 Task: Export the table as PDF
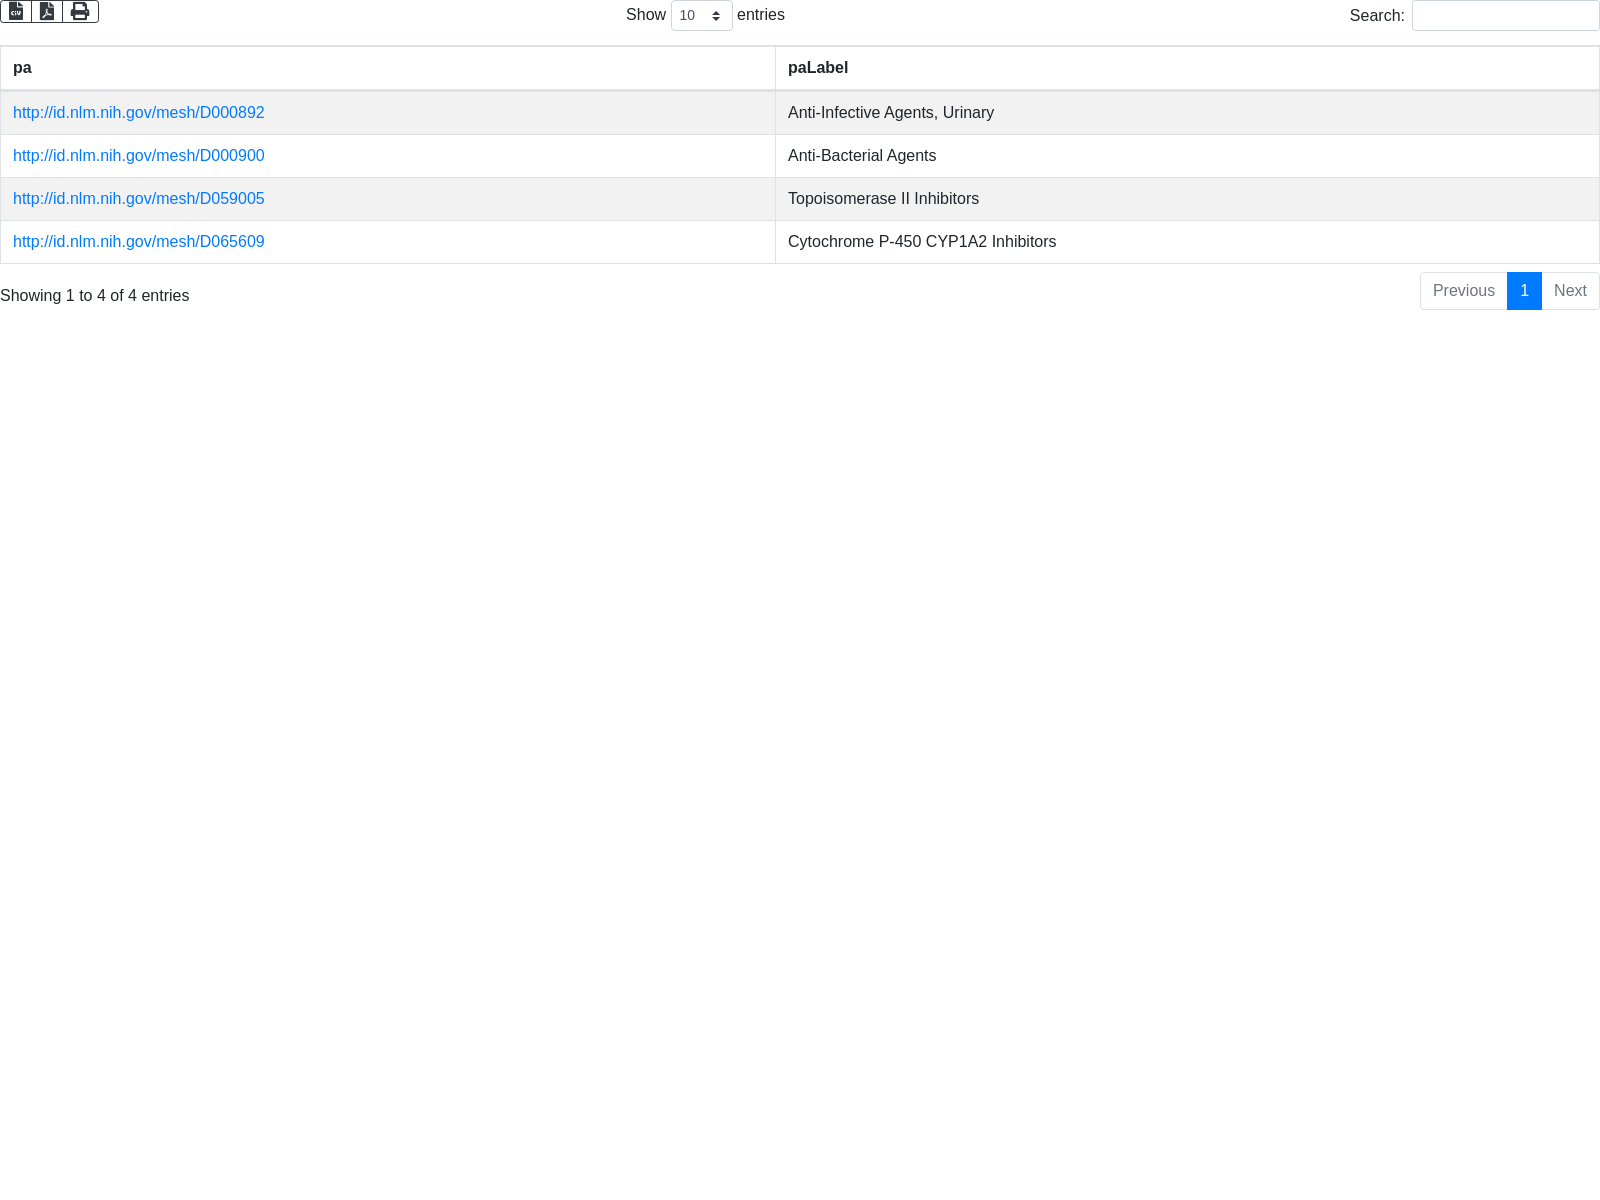(47, 11)
